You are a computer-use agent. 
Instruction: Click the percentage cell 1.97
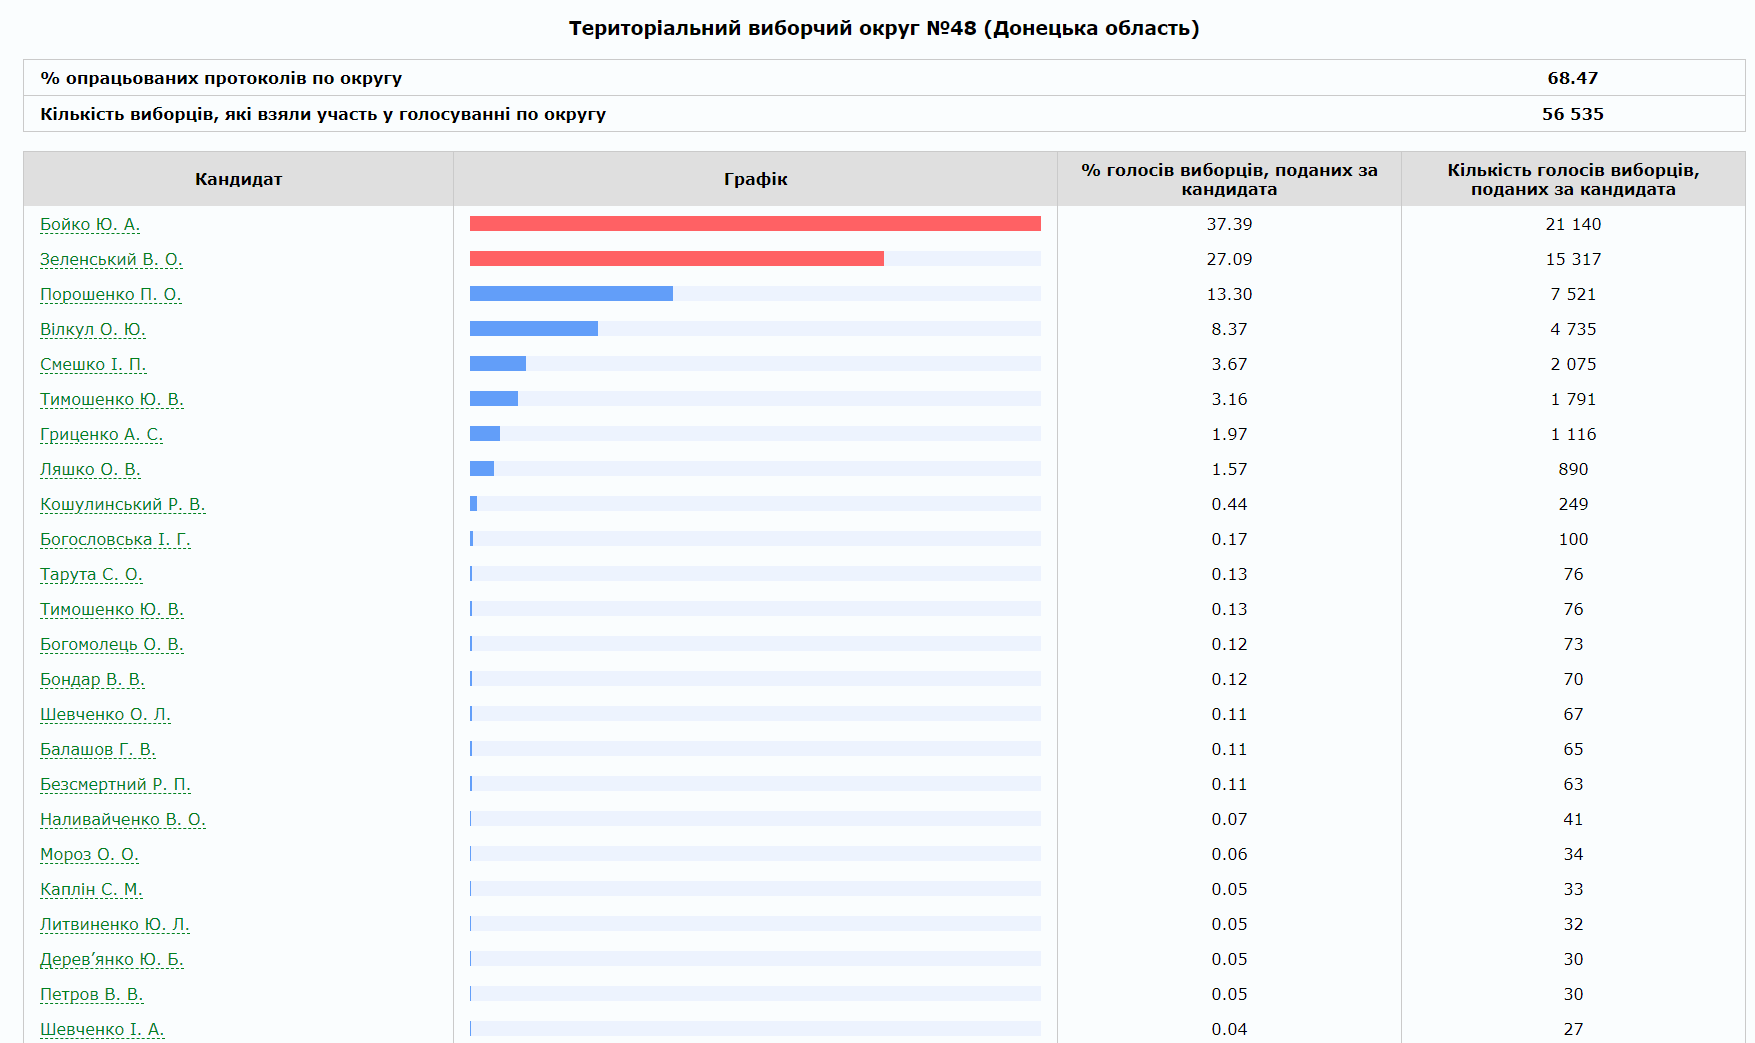pyautogui.click(x=1230, y=434)
